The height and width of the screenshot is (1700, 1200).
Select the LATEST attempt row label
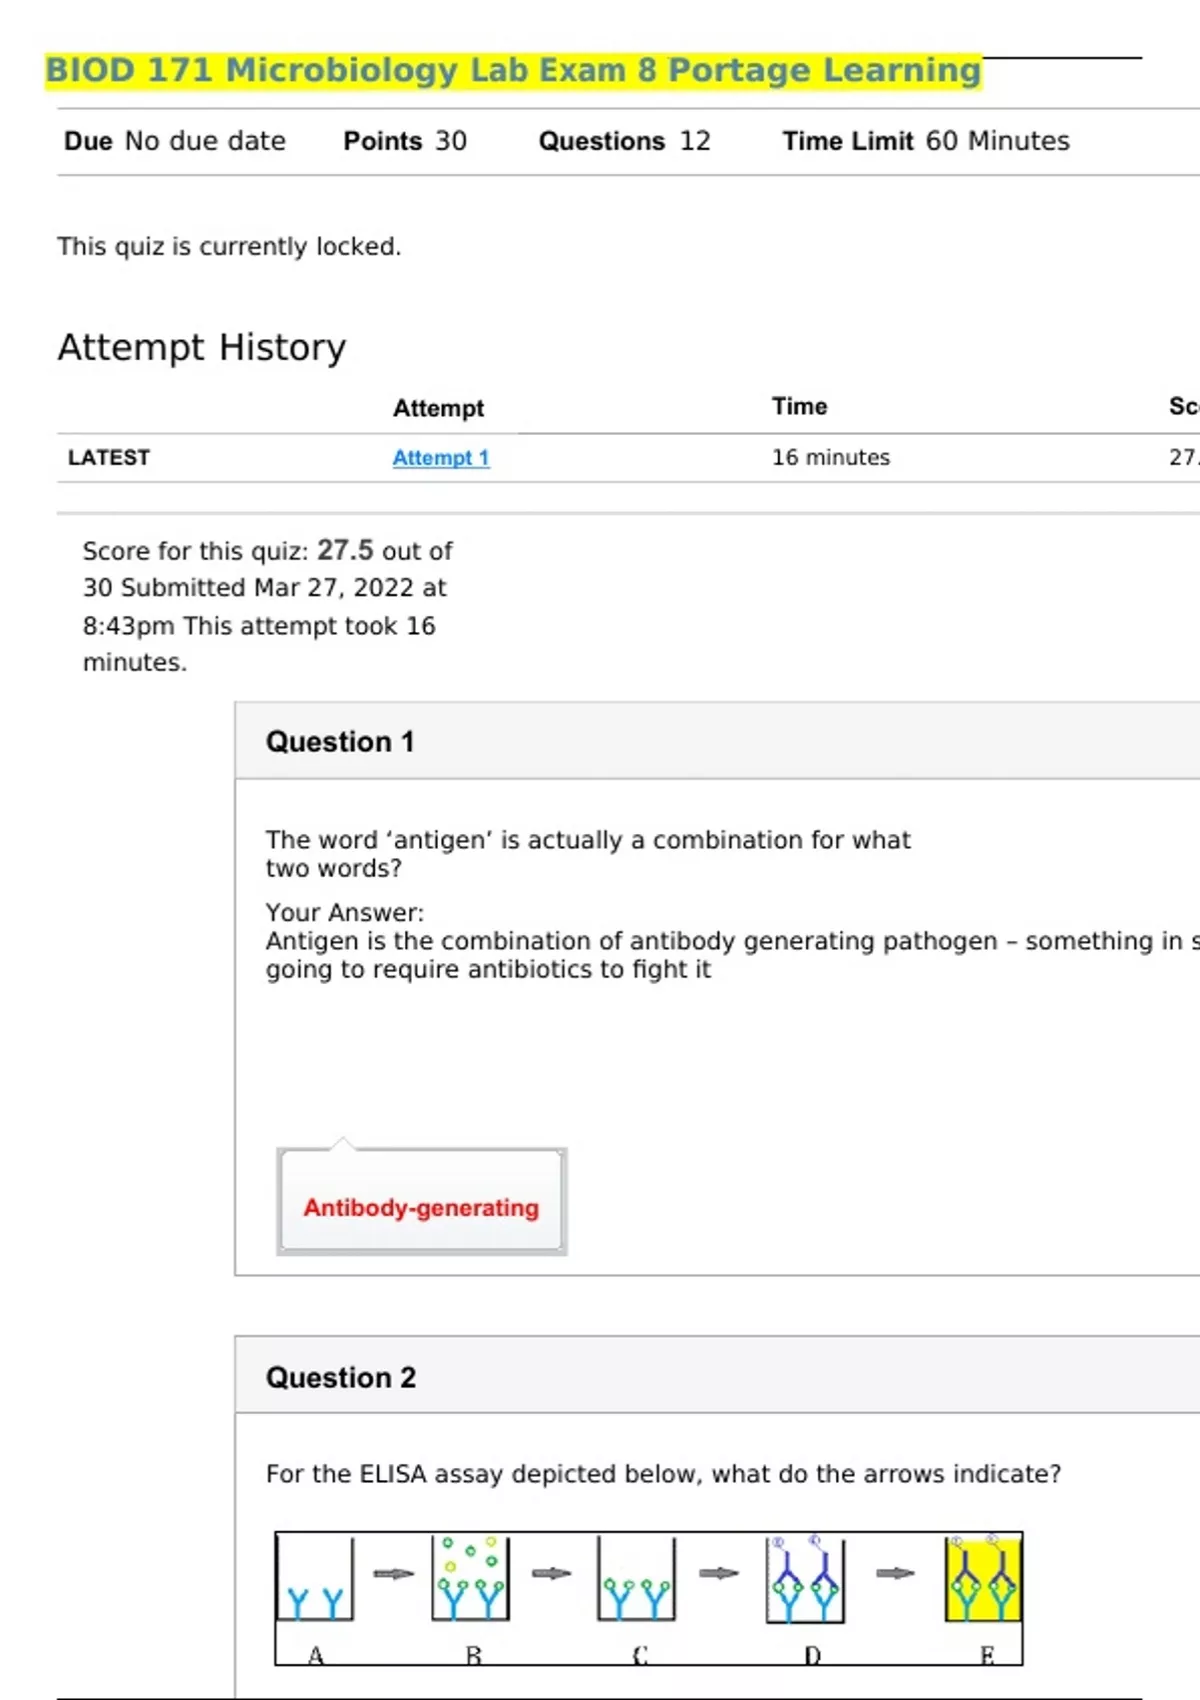coord(109,458)
